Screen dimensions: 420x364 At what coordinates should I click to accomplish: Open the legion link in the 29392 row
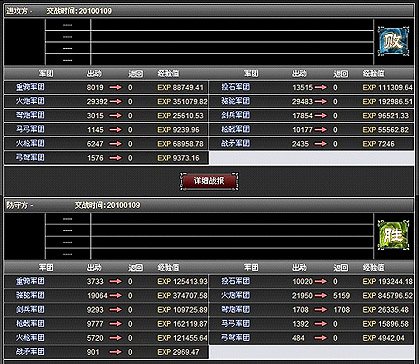[x=30, y=101]
